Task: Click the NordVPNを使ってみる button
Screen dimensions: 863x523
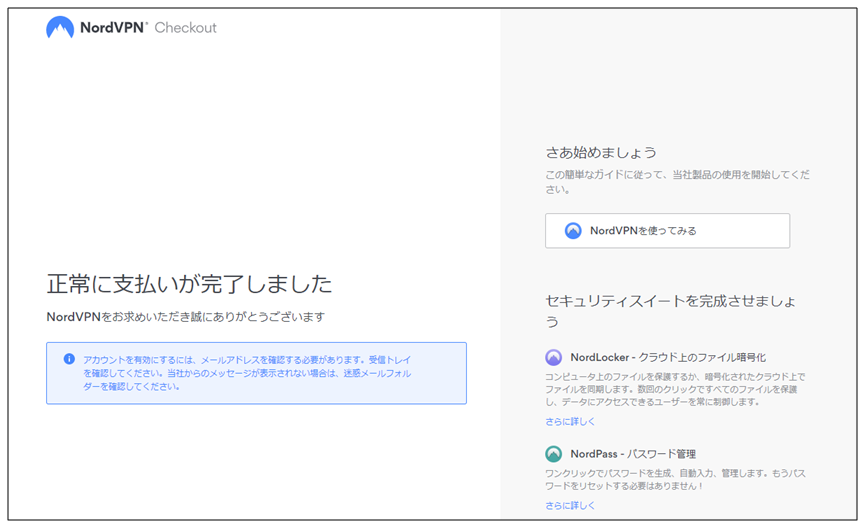Action: pyautogui.click(x=667, y=231)
